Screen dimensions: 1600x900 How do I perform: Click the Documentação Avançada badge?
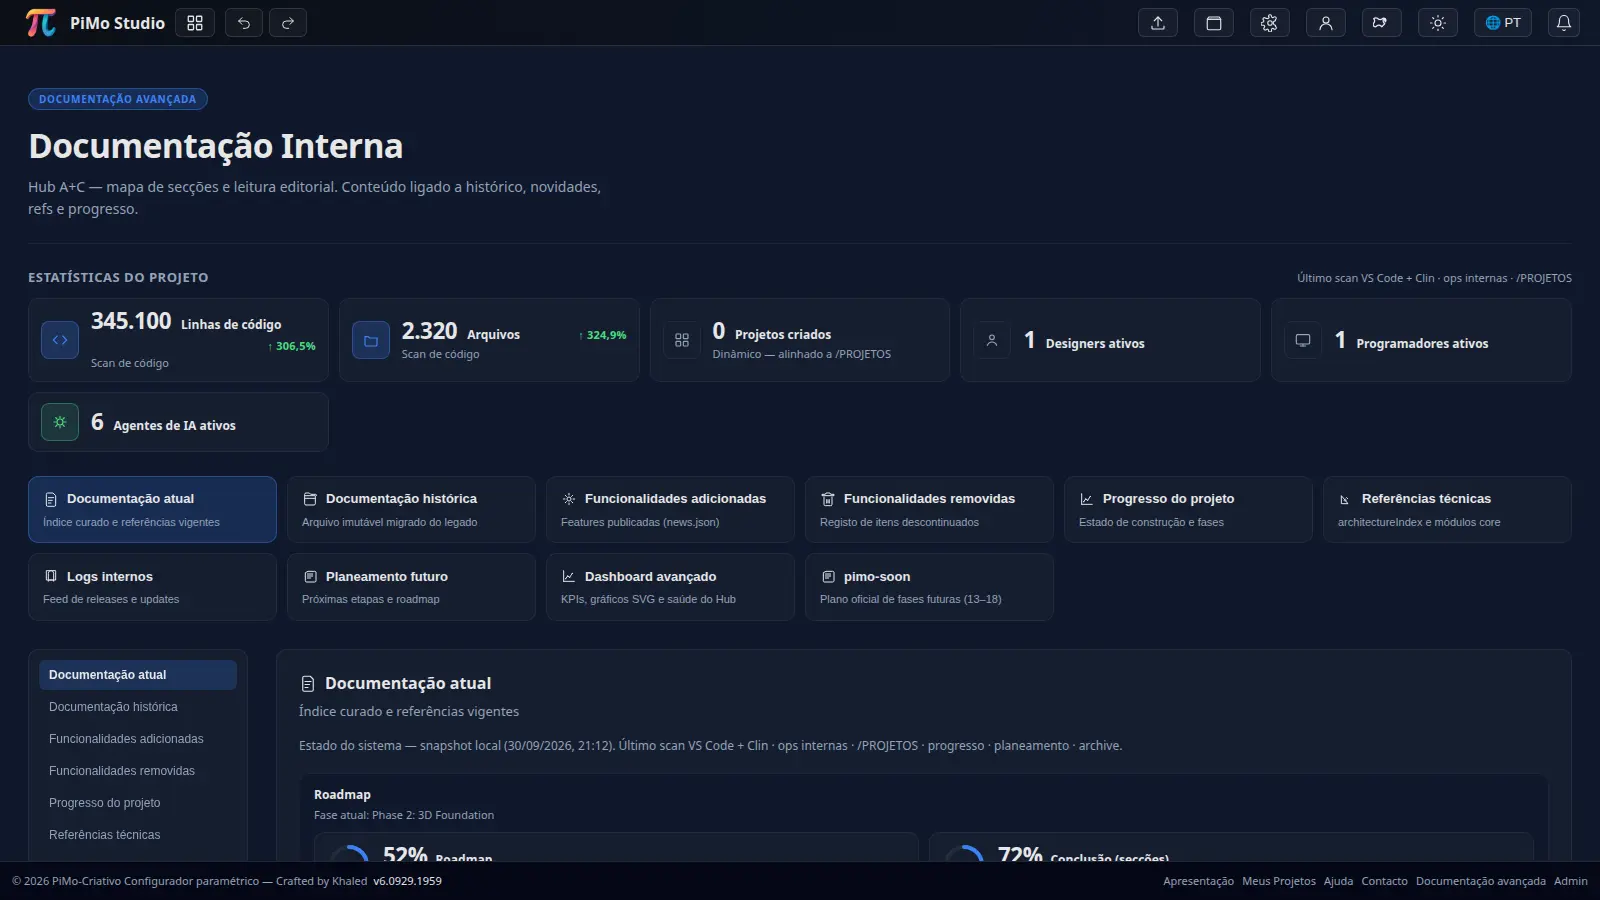[x=118, y=99]
